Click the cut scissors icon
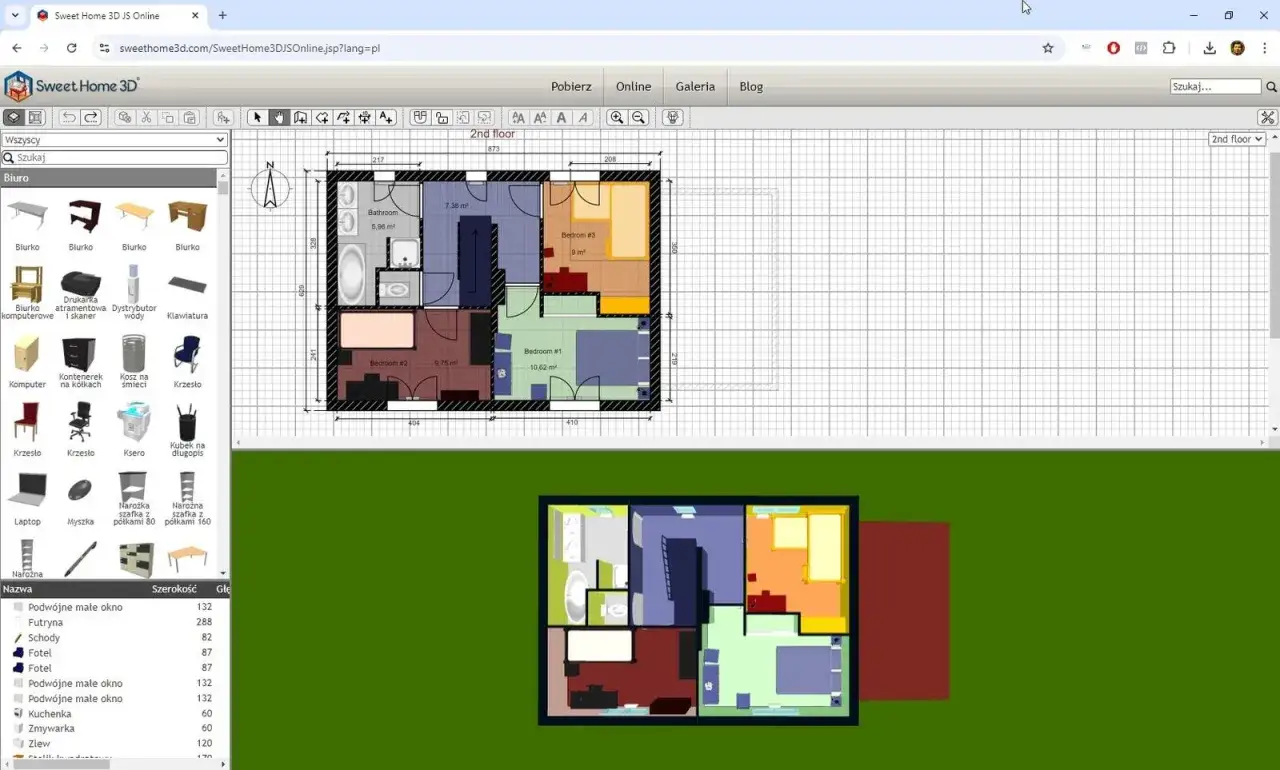This screenshot has height=770, width=1280. 147,117
